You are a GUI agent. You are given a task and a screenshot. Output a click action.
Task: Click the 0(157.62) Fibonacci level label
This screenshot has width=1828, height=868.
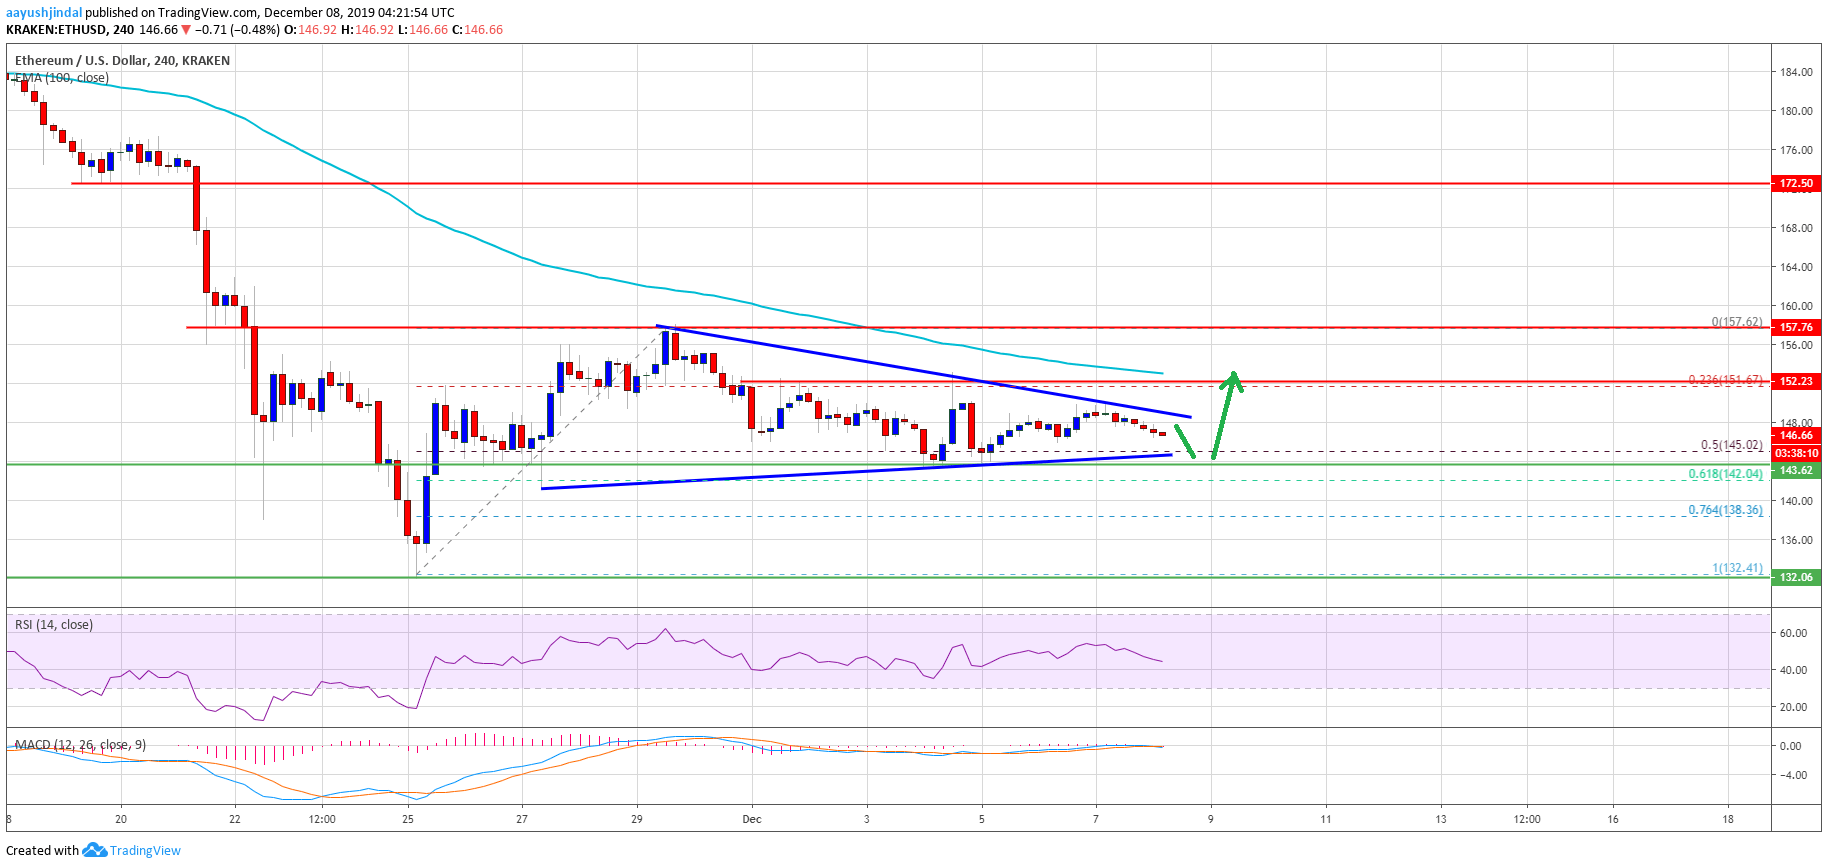(x=1737, y=322)
